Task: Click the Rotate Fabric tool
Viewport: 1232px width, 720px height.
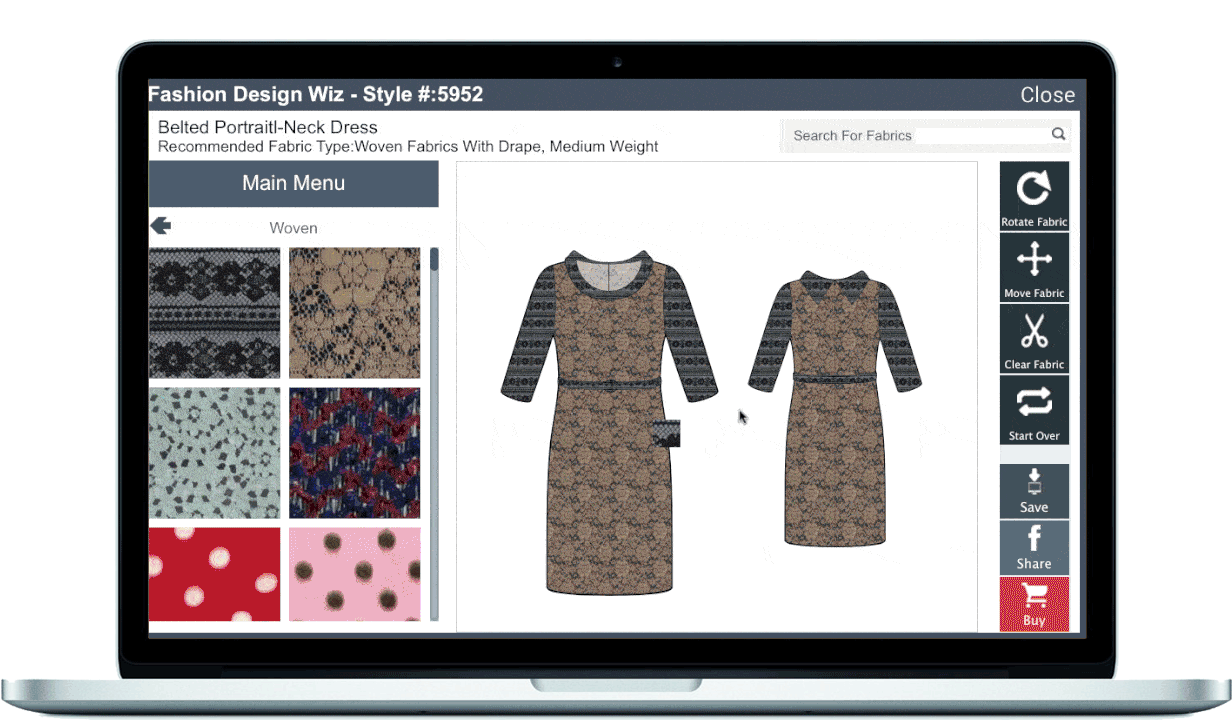Action: pos(1034,196)
